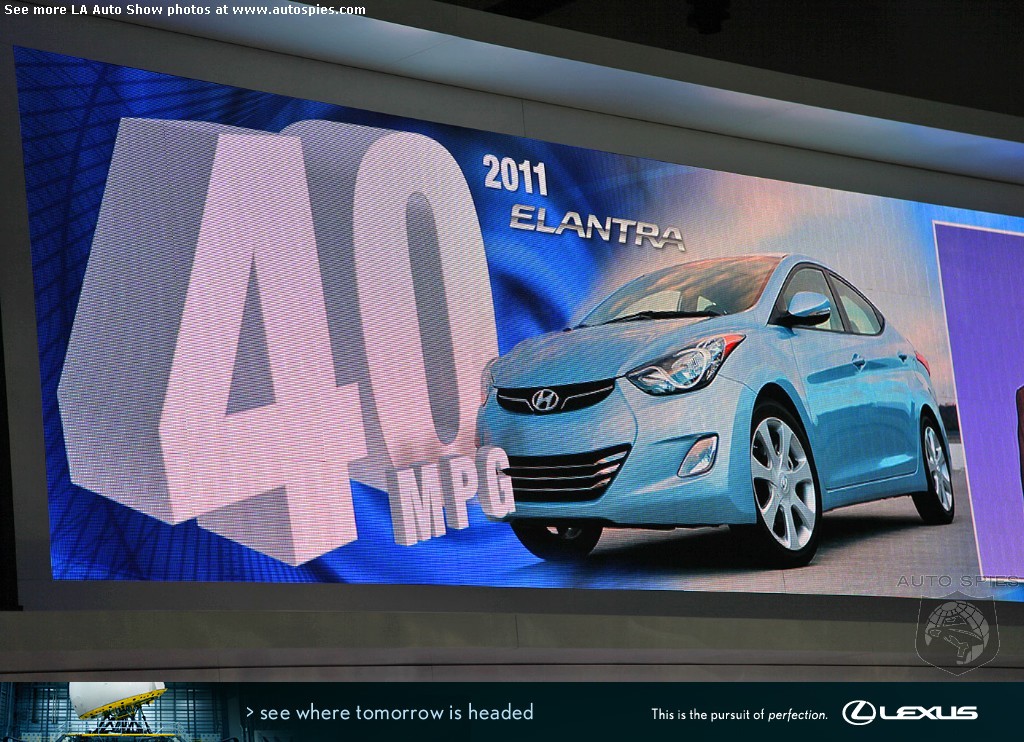Click the Elantra's front headlight
The width and height of the screenshot is (1024, 742).
point(684,366)
